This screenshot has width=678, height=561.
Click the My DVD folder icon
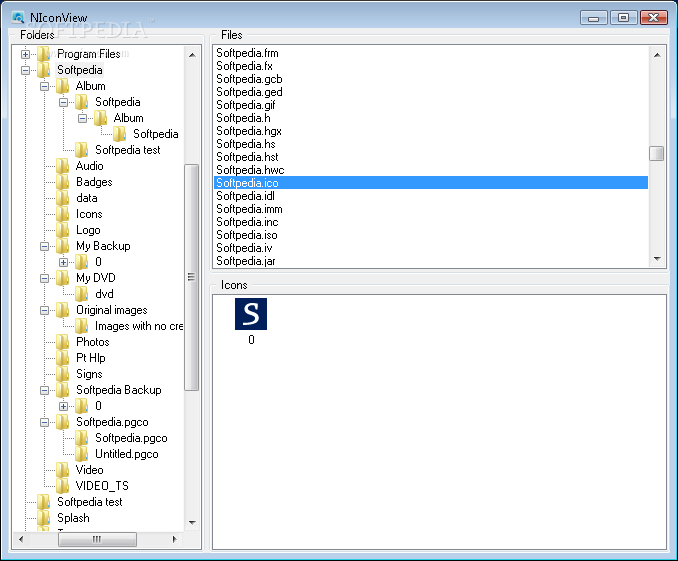click(x=63, y=278)
